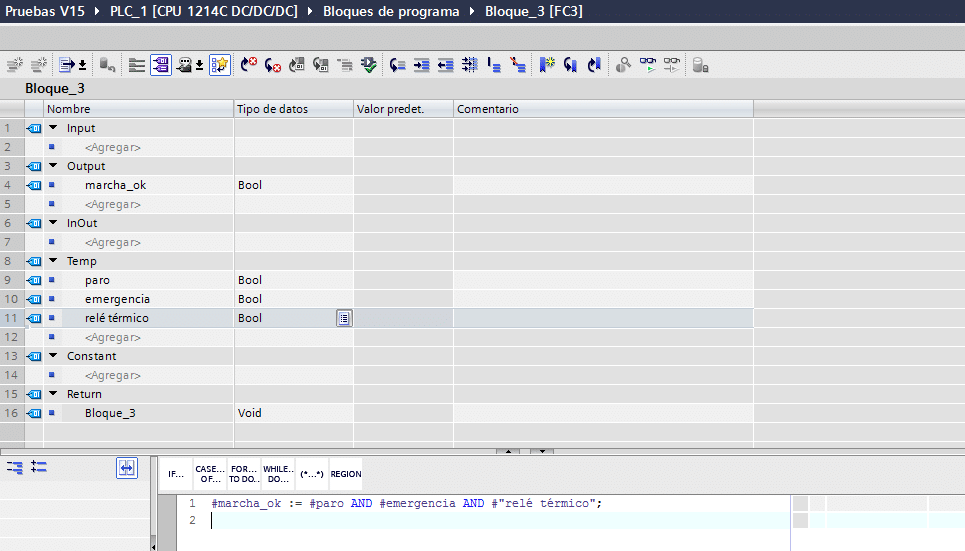Click the indent text icon
This screenshot has height=551, width=965.
421,65
